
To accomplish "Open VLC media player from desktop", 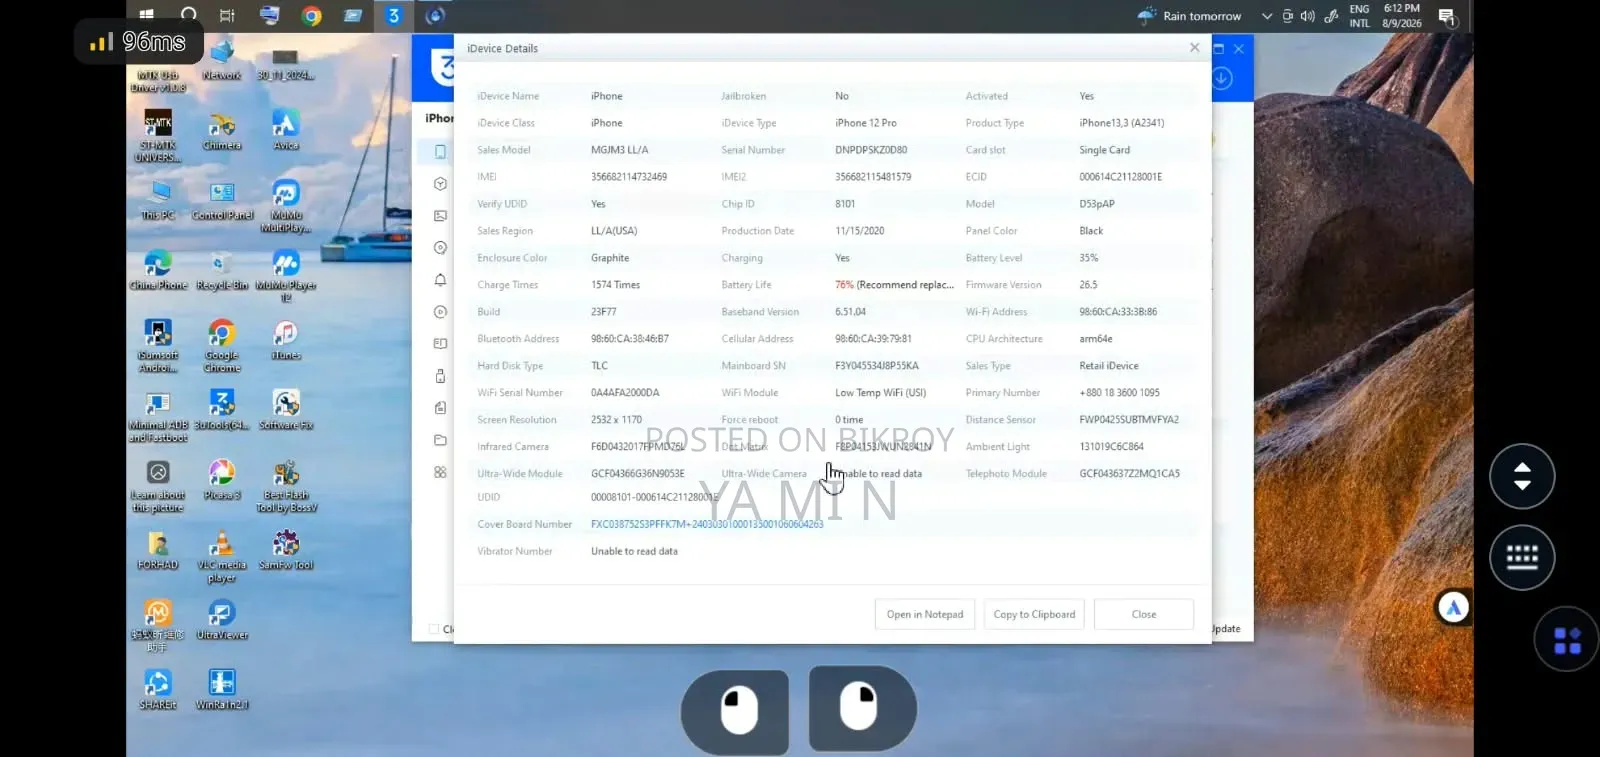I will (x=222, y=557).
